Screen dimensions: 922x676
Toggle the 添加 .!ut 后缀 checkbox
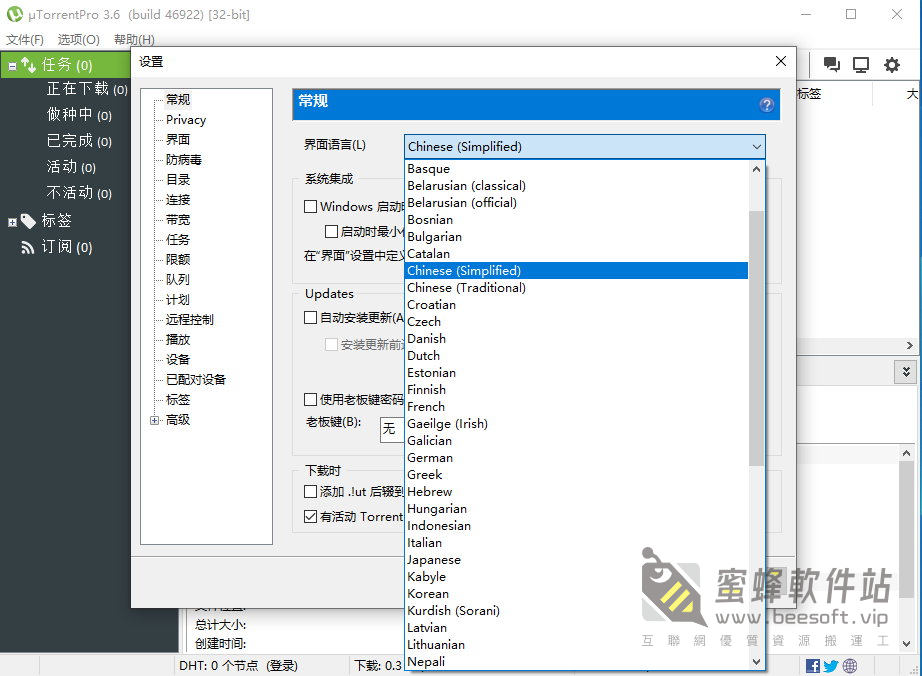coord(310,491)
